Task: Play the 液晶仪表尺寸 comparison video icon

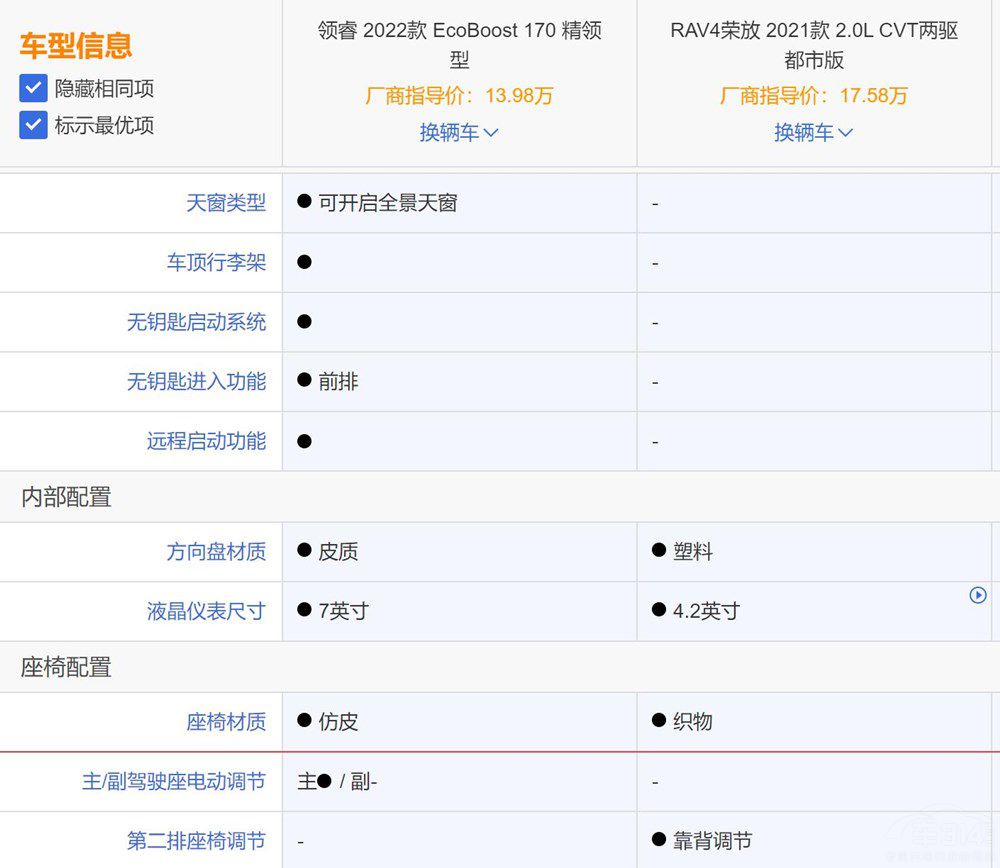Action: point(977,595)
